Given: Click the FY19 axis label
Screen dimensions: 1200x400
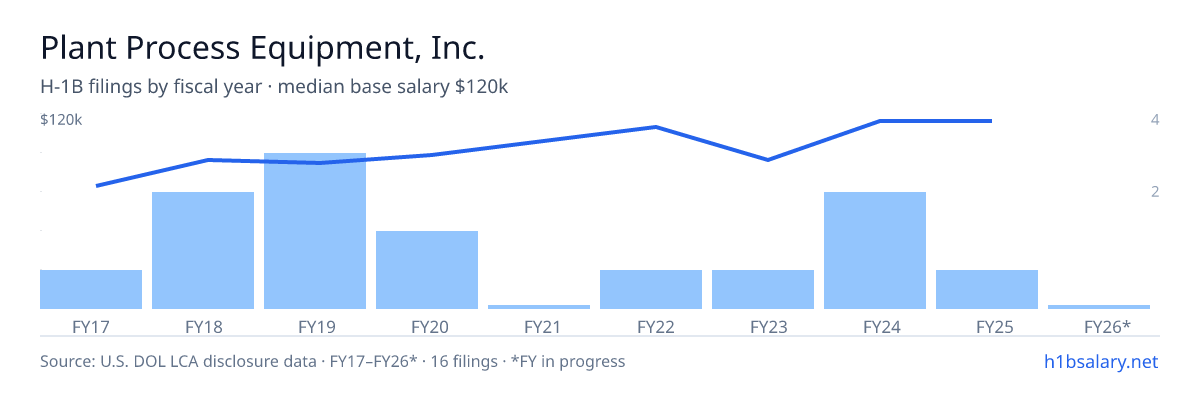Looking at the screenshot, I should point(315,326).
